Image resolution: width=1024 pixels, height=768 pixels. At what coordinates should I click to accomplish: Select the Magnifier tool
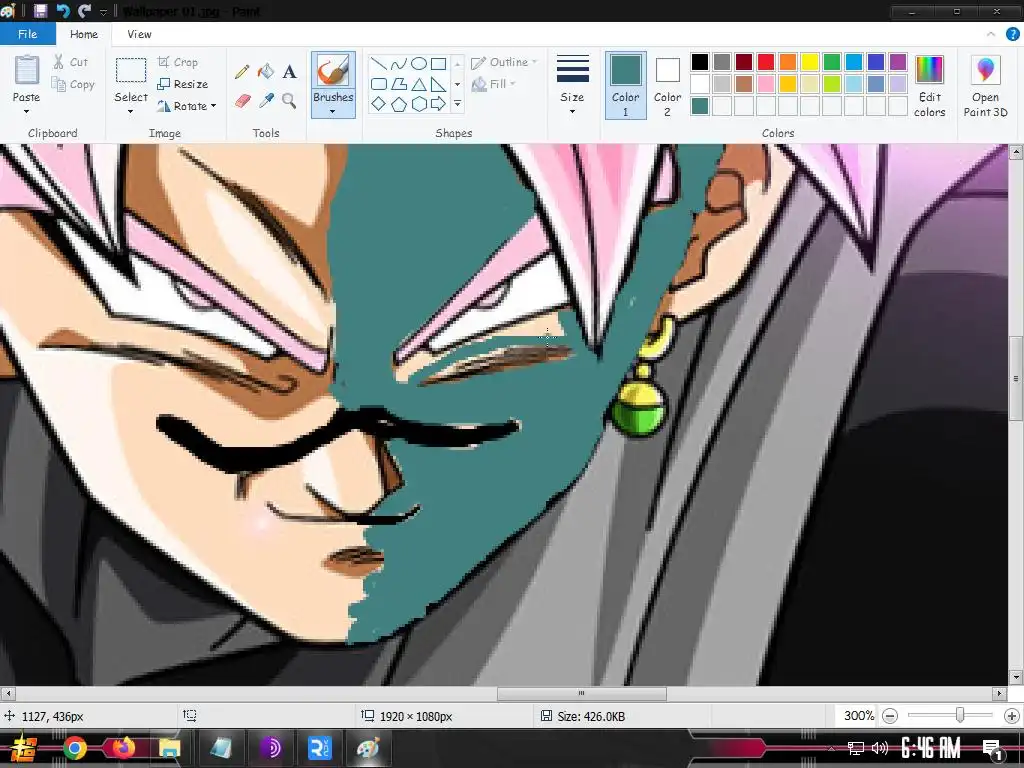coord(289,101)
